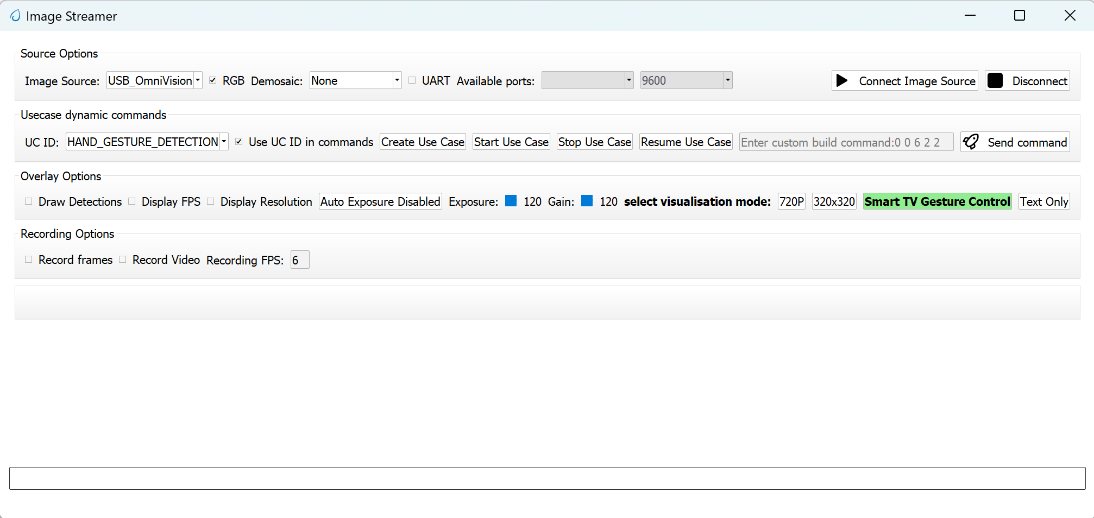1094x518 pixels.
Task: Click the Auto Exposure Disabled button
Action: pyautogui.click(x=380, y=202)
